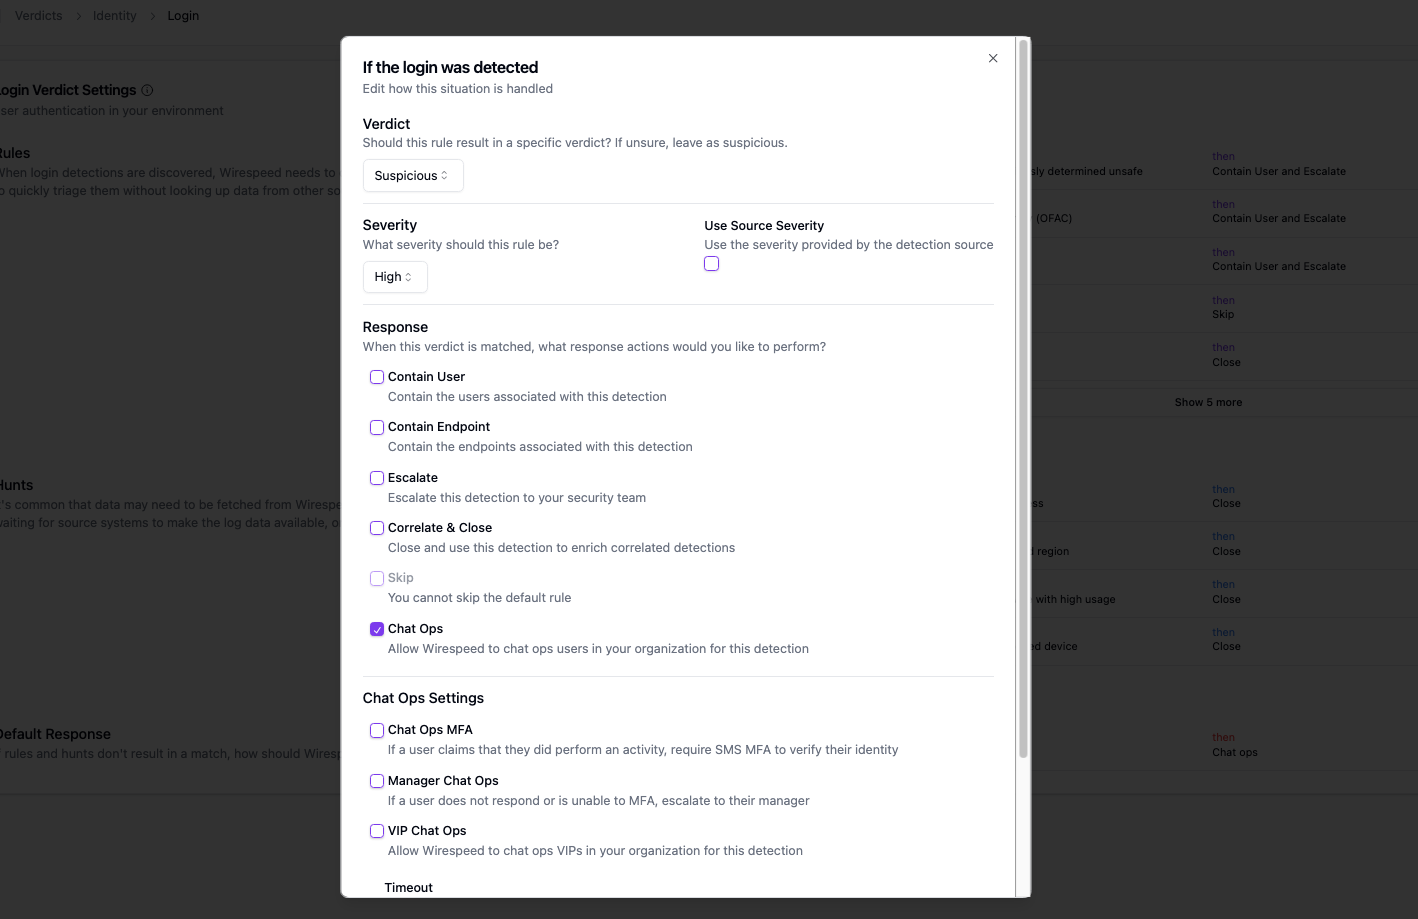1418x919 pixels.
Task: Close the login detection dialog
Action: click(x=993, y=58)
